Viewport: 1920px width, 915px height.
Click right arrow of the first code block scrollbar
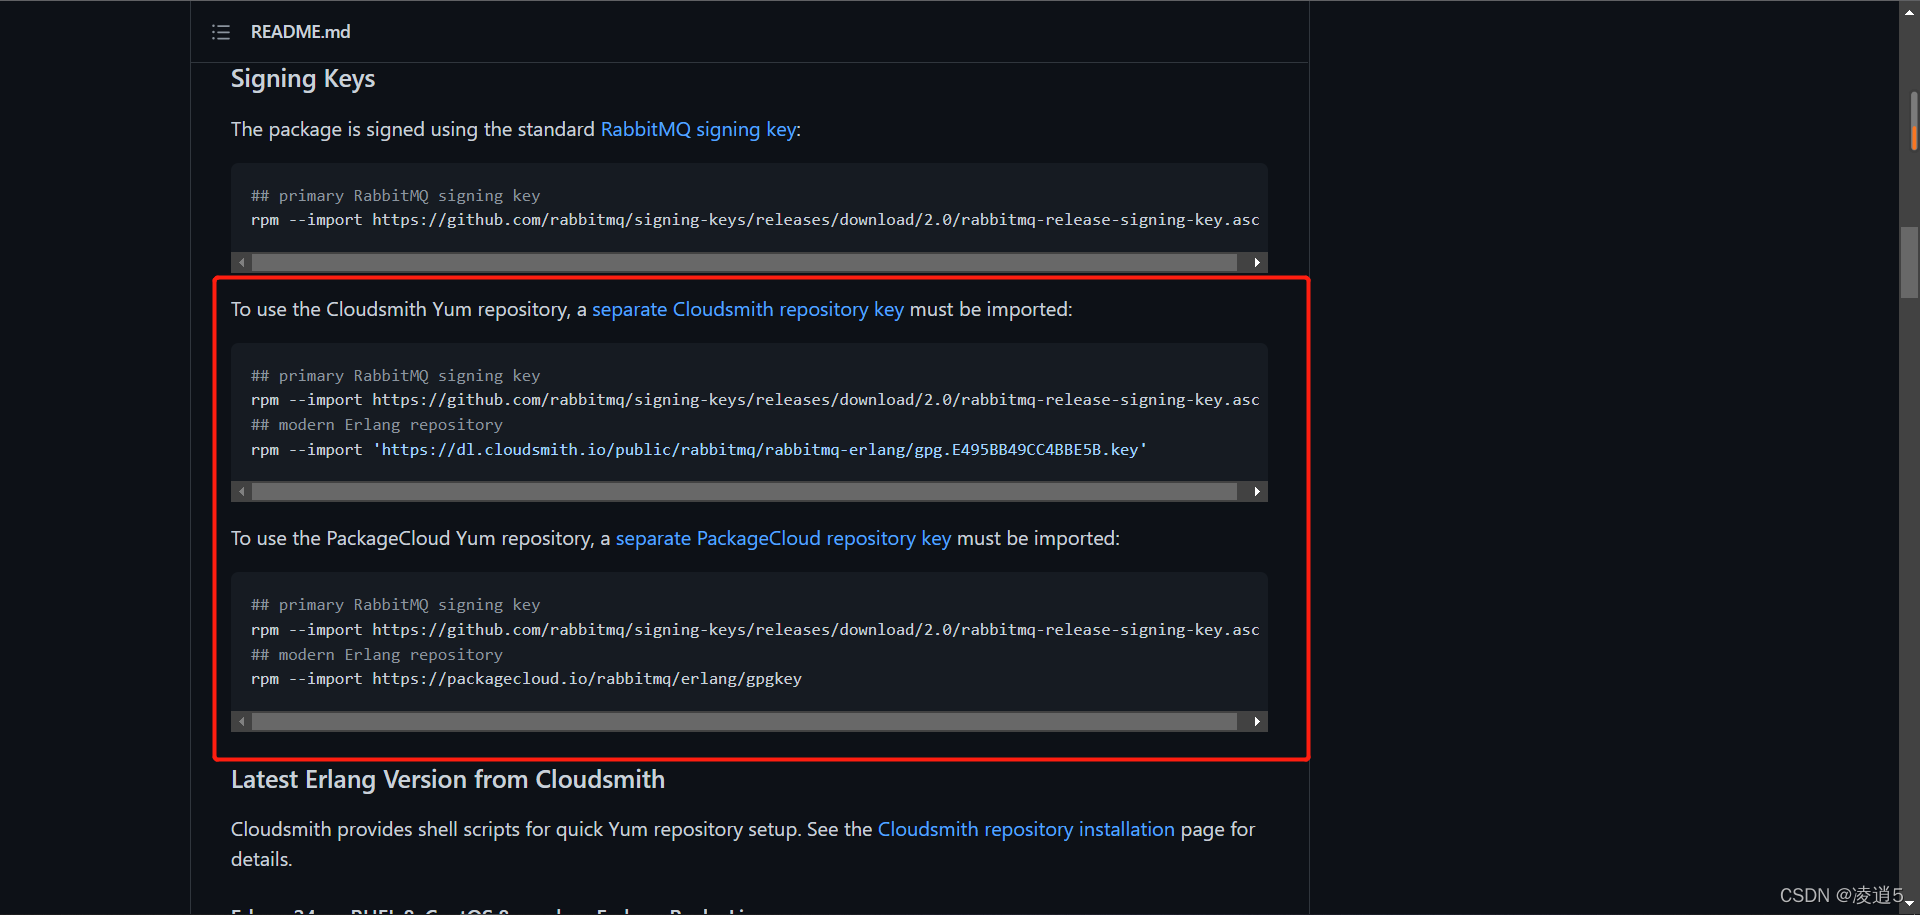pyautogui.click(x=1257, y=262)
